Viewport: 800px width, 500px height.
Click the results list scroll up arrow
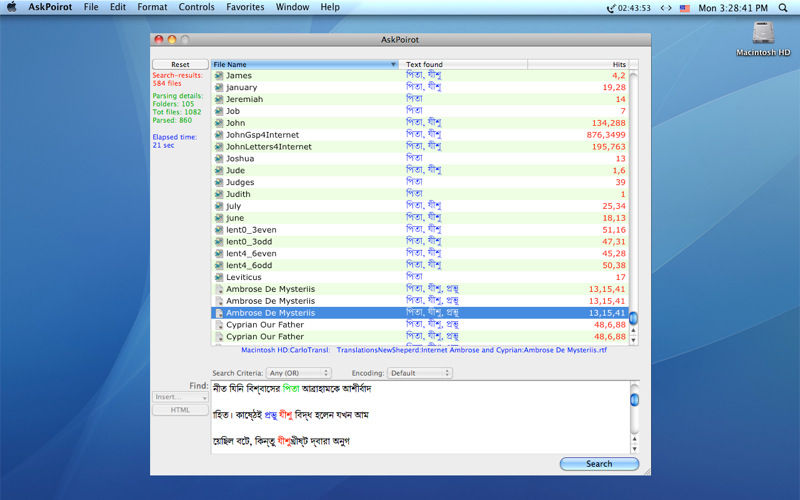coord(634,331)
